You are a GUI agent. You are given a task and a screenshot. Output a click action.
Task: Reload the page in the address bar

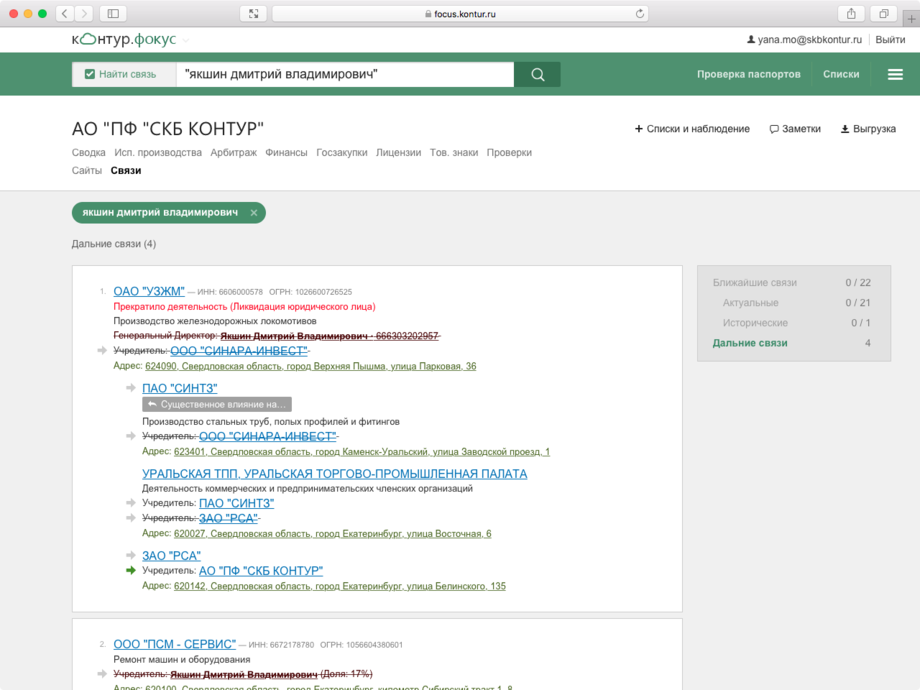click(639, 14)
